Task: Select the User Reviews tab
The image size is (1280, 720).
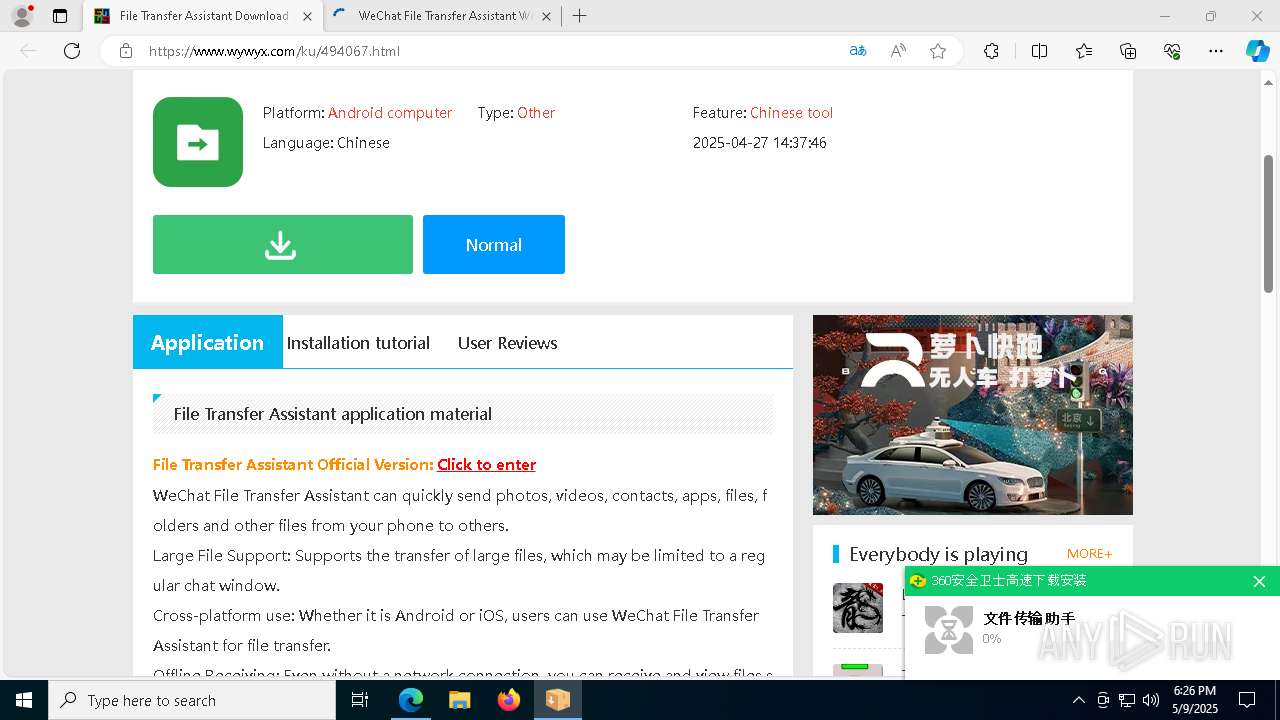Action: (508, 343)
